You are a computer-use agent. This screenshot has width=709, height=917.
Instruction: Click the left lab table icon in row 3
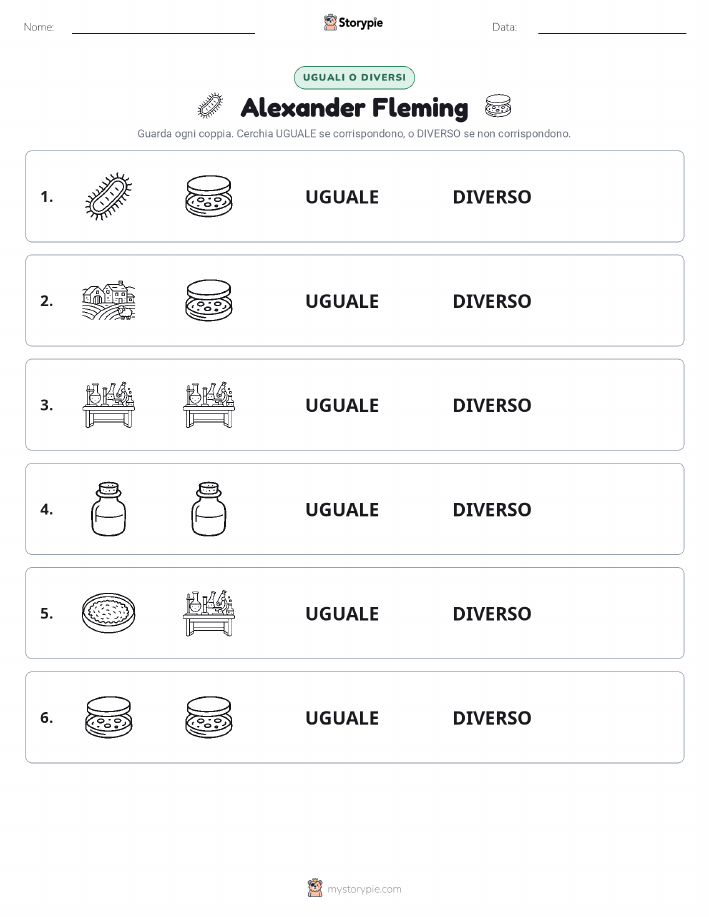click(x=108, y=405)
